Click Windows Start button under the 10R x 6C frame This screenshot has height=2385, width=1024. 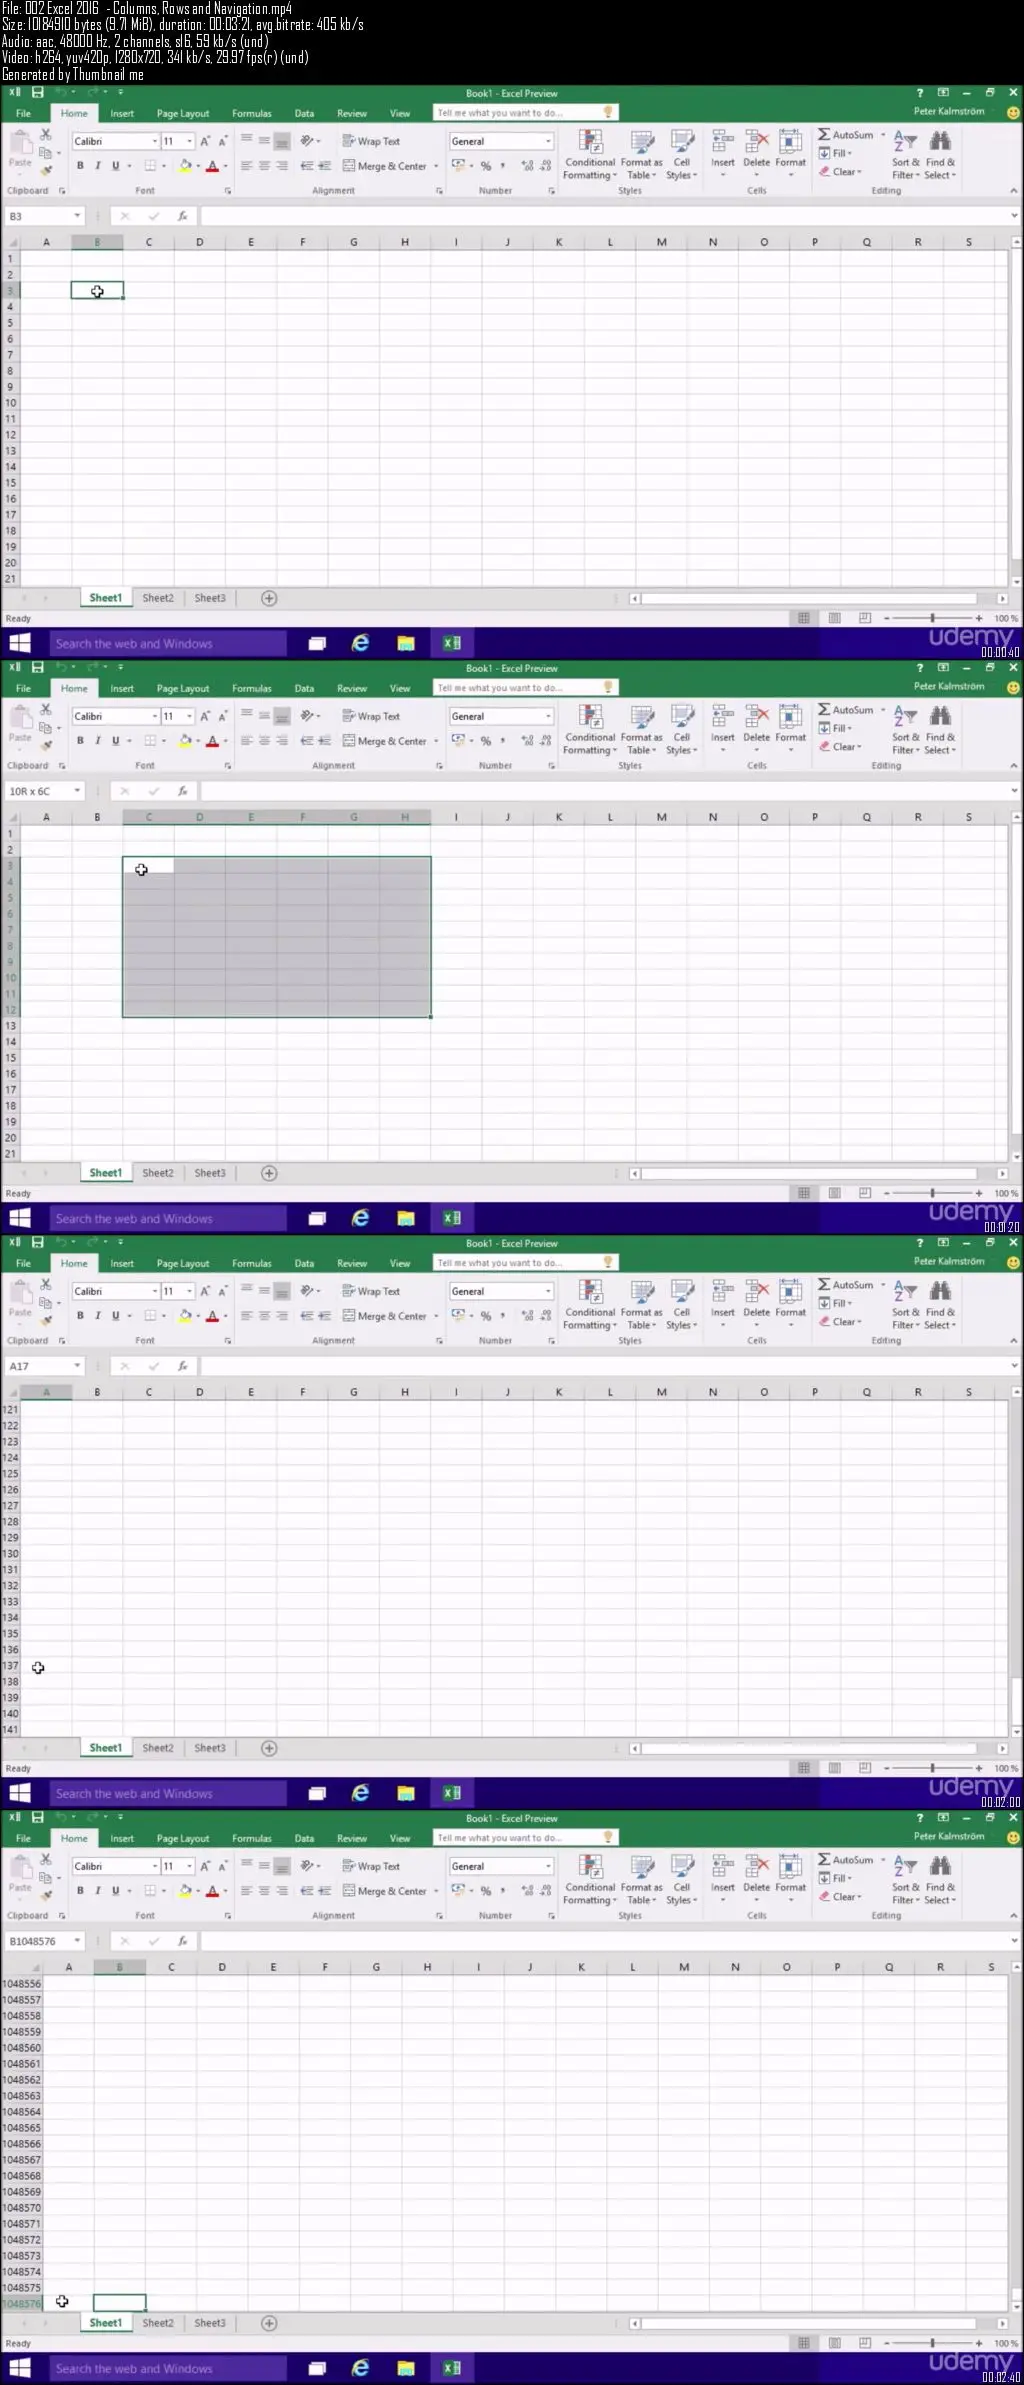20,1218
